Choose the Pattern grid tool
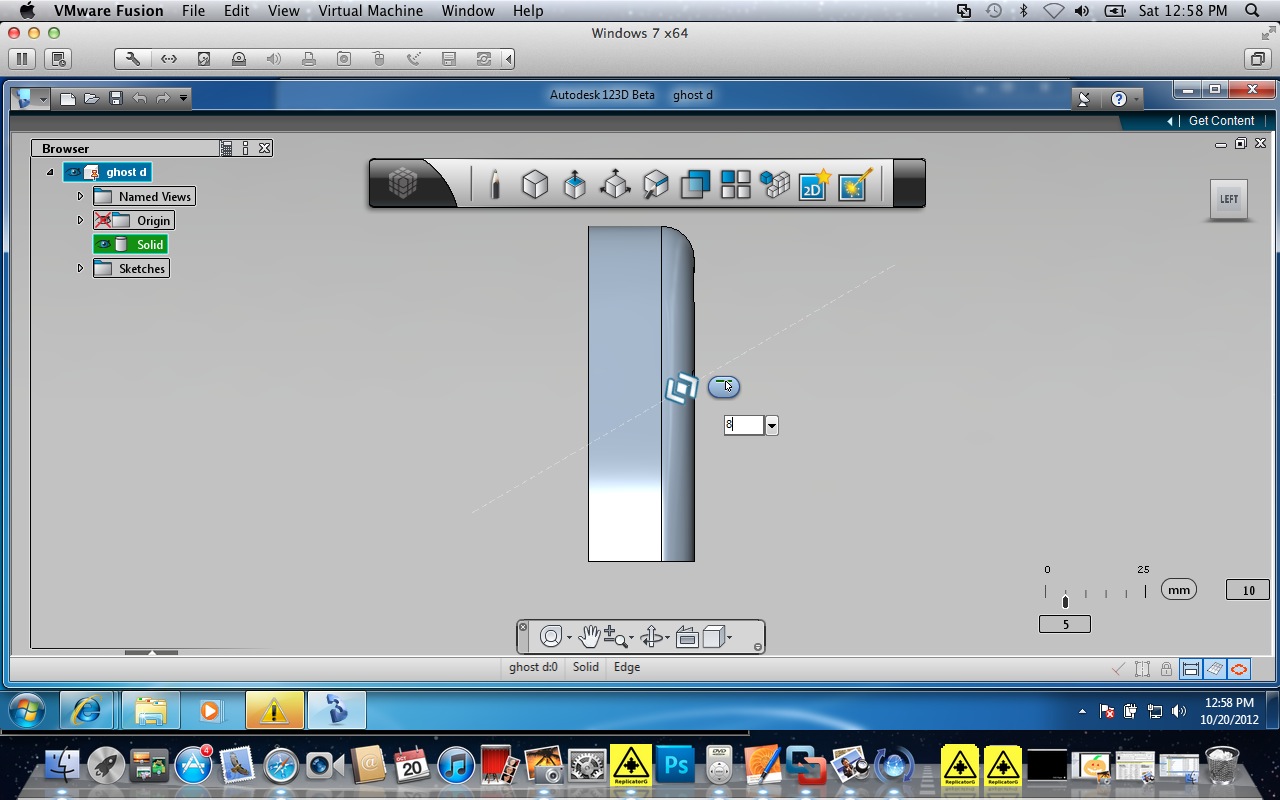Image resolution: width=1280 pixels, height=800 pixels. (736, 184)
